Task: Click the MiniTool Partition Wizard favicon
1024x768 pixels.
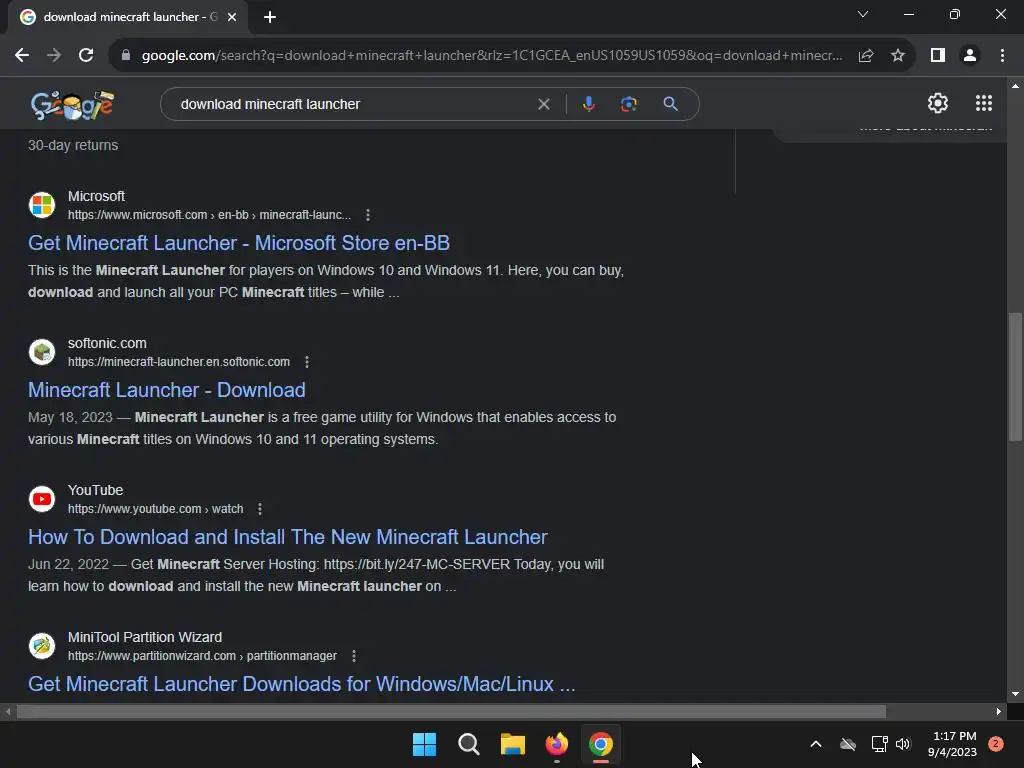Action: coord(42,646)
